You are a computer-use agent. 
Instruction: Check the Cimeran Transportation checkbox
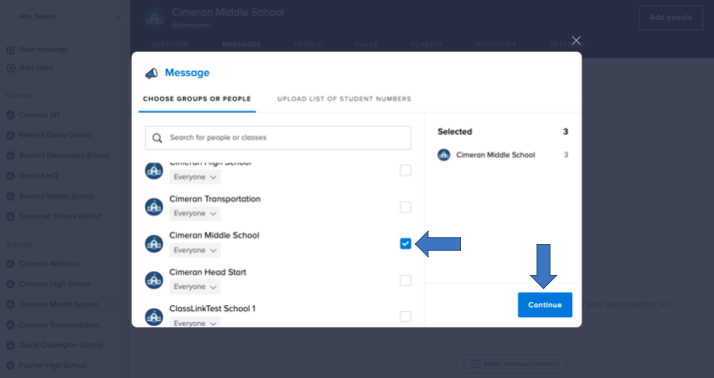[405, 207]
